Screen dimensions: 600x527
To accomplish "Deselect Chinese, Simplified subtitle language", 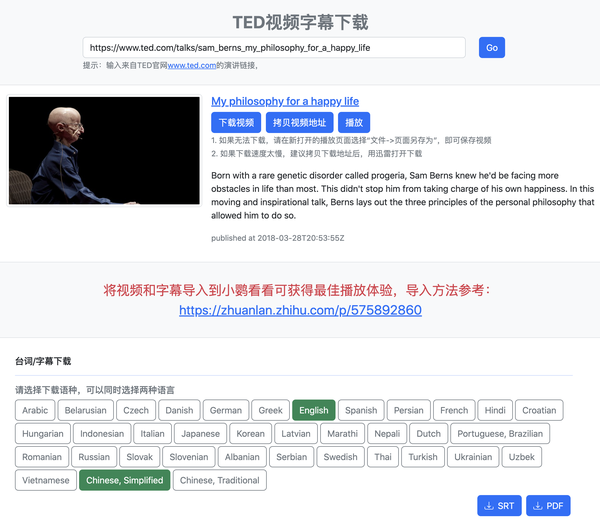I will coord(125,480).
